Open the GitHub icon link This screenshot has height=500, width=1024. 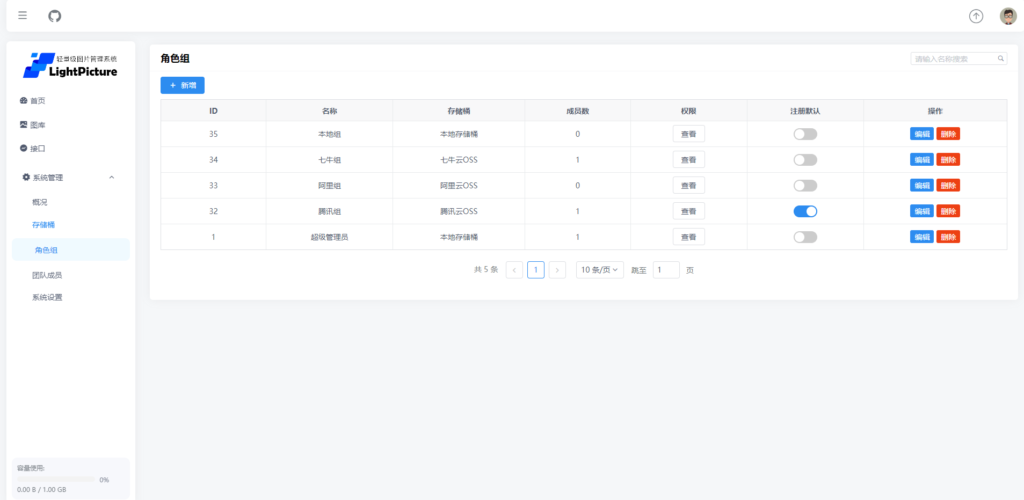click(x=54, y=16)
